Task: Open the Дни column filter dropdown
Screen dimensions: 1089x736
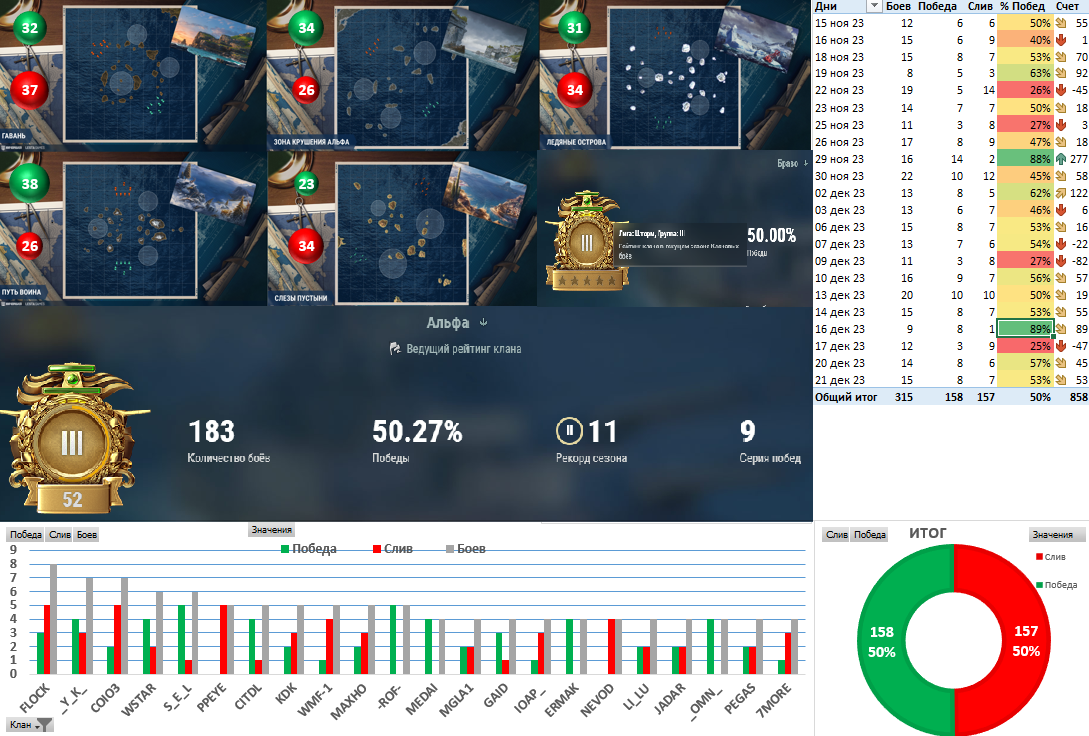Action: coord(874,6)
